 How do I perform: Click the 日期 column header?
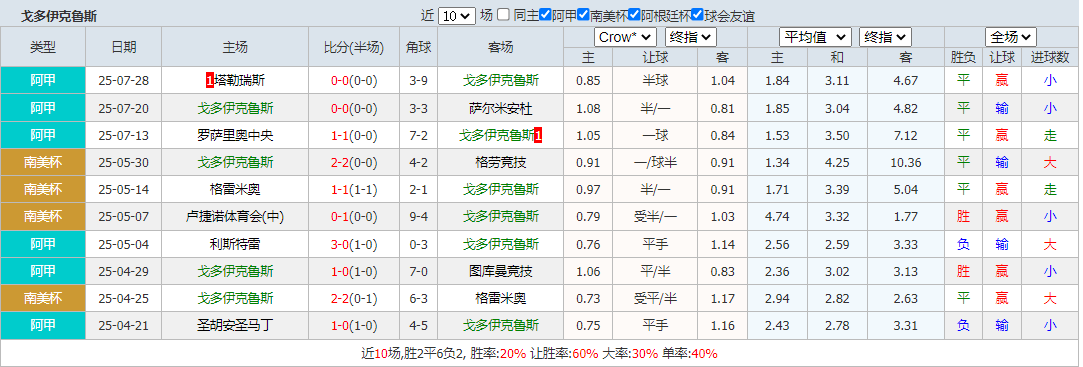(x=124, y=47)
